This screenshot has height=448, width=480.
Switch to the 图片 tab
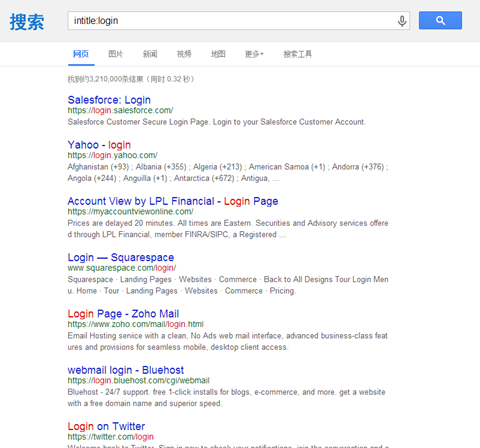[116, 54]
